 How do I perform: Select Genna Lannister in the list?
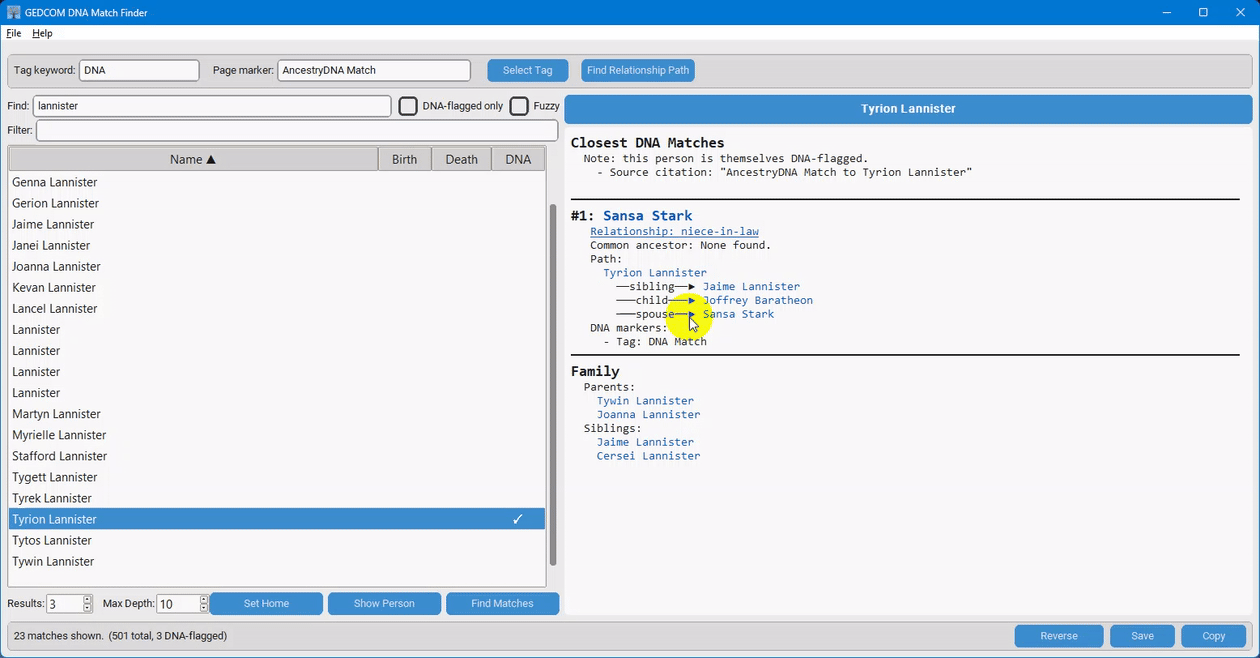pyautogui.click(x=277, y=182)
